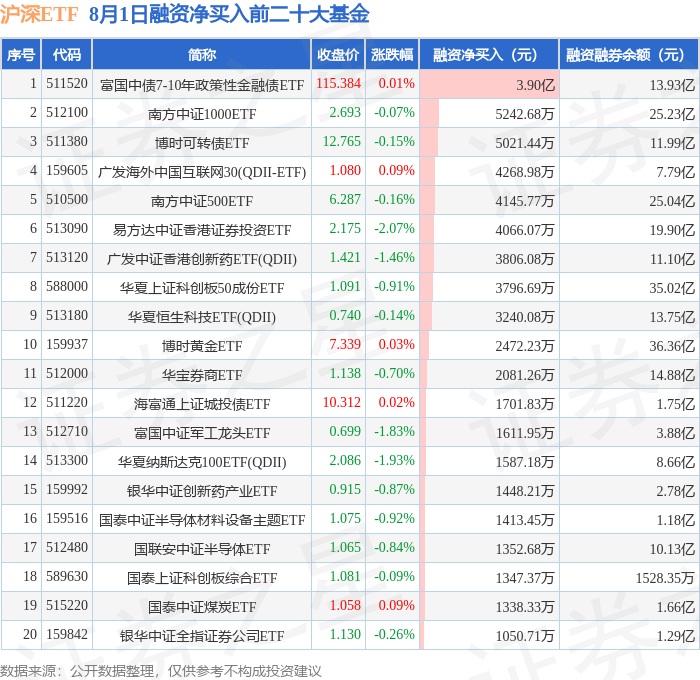The width and height of the screenshot is (700, 680).
Task: Select change value -0.26%
Action: [394, 635]
